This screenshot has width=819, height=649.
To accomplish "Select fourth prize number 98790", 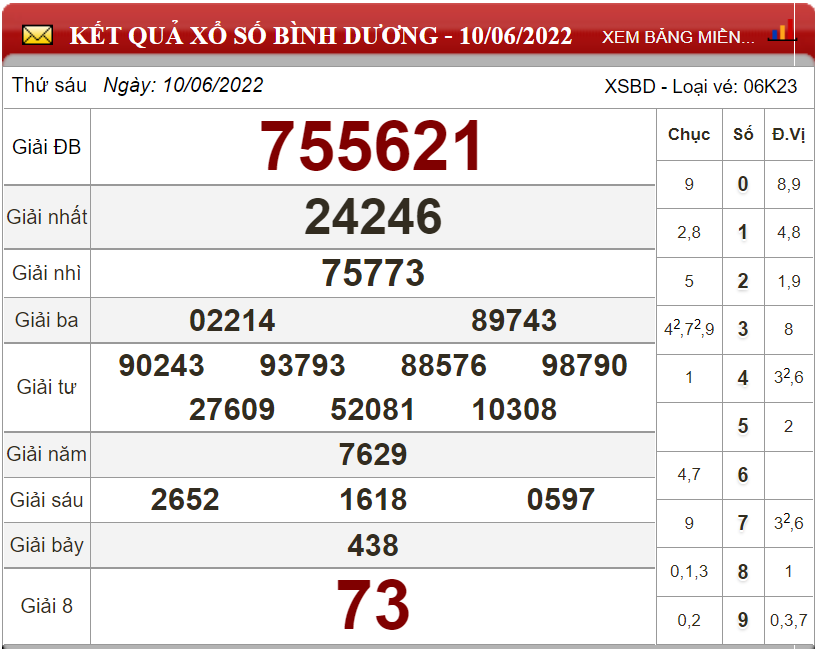I will click(x=584, y=365).
